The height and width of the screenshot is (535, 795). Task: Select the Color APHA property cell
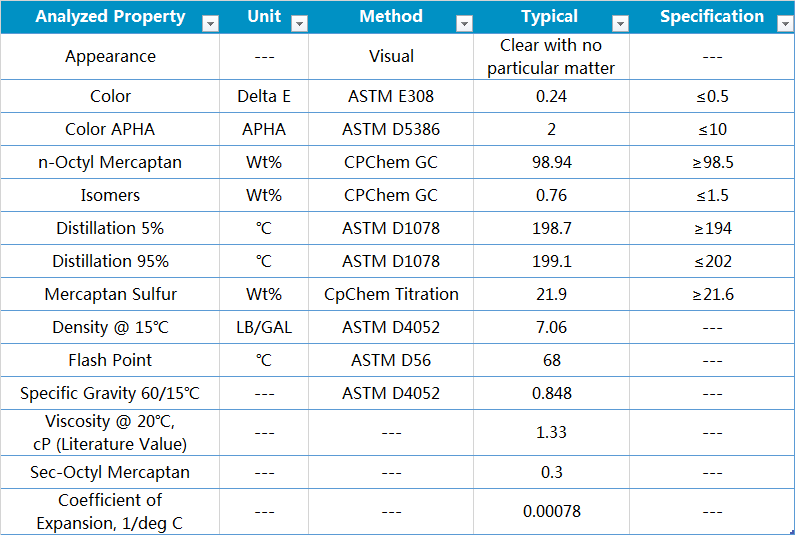(x=110, y=129)
